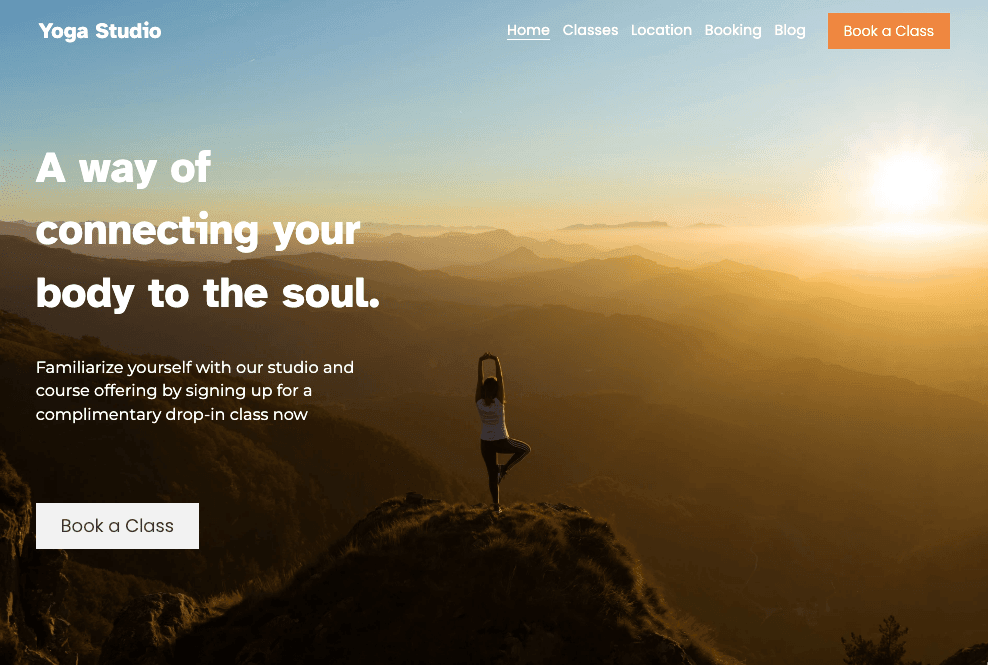Image resolution: width=988 pixels, height=665 pixels.
Task: Click the bright sun in the sky
Action: click(x=906, y=182)
